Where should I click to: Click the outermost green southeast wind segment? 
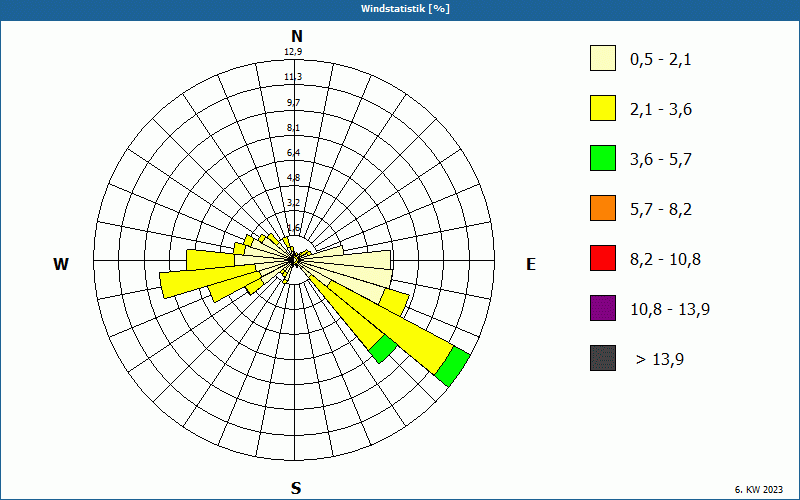point(453,366)
